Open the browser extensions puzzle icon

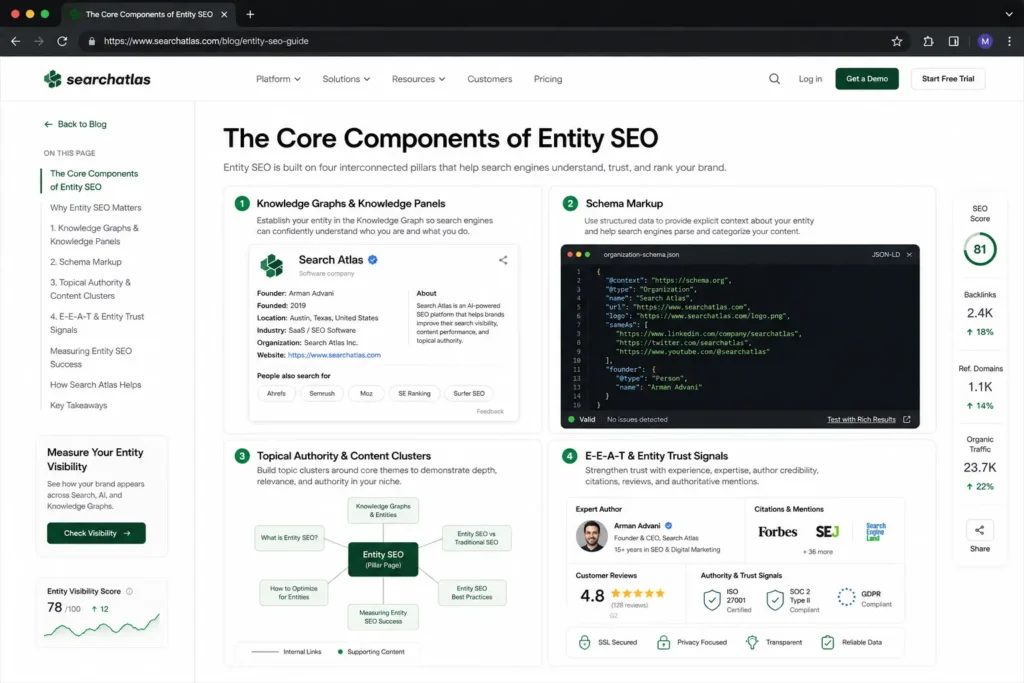pos(928,41)
